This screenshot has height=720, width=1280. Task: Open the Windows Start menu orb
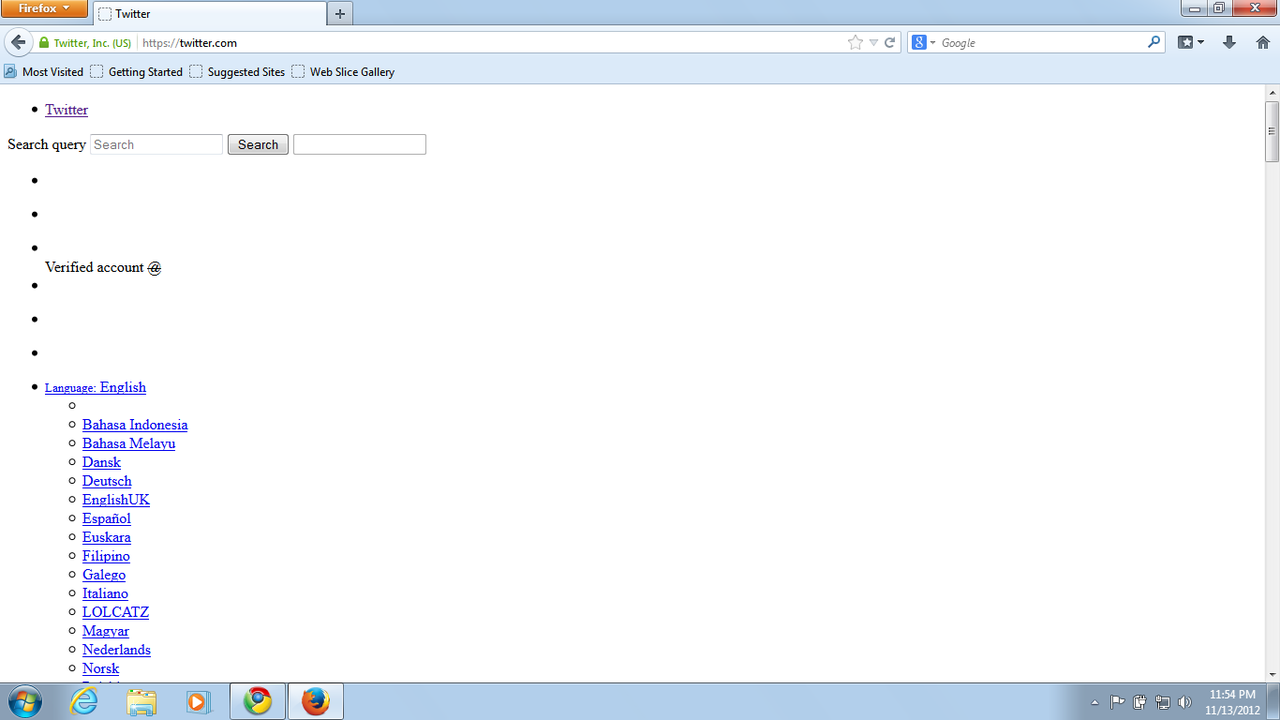[x=24, y=702]
